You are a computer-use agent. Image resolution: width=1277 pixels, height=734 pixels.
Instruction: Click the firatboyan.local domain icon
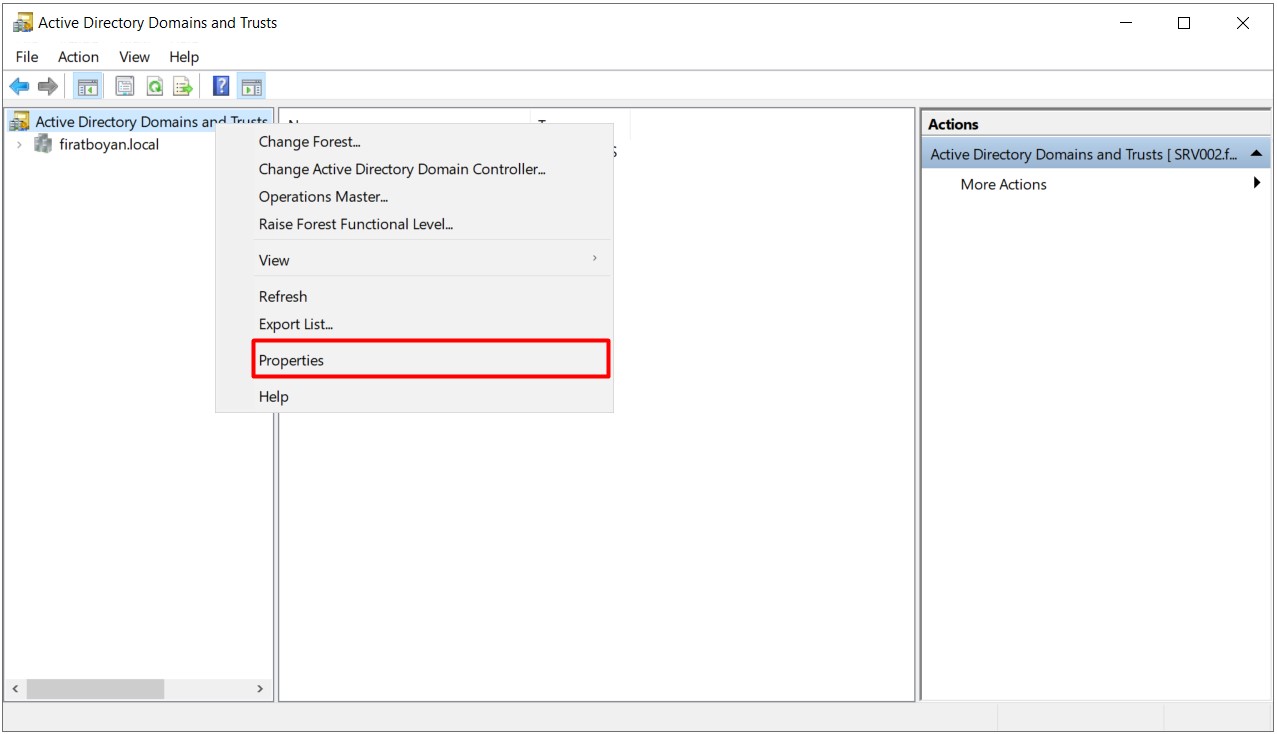coord(43,144)
